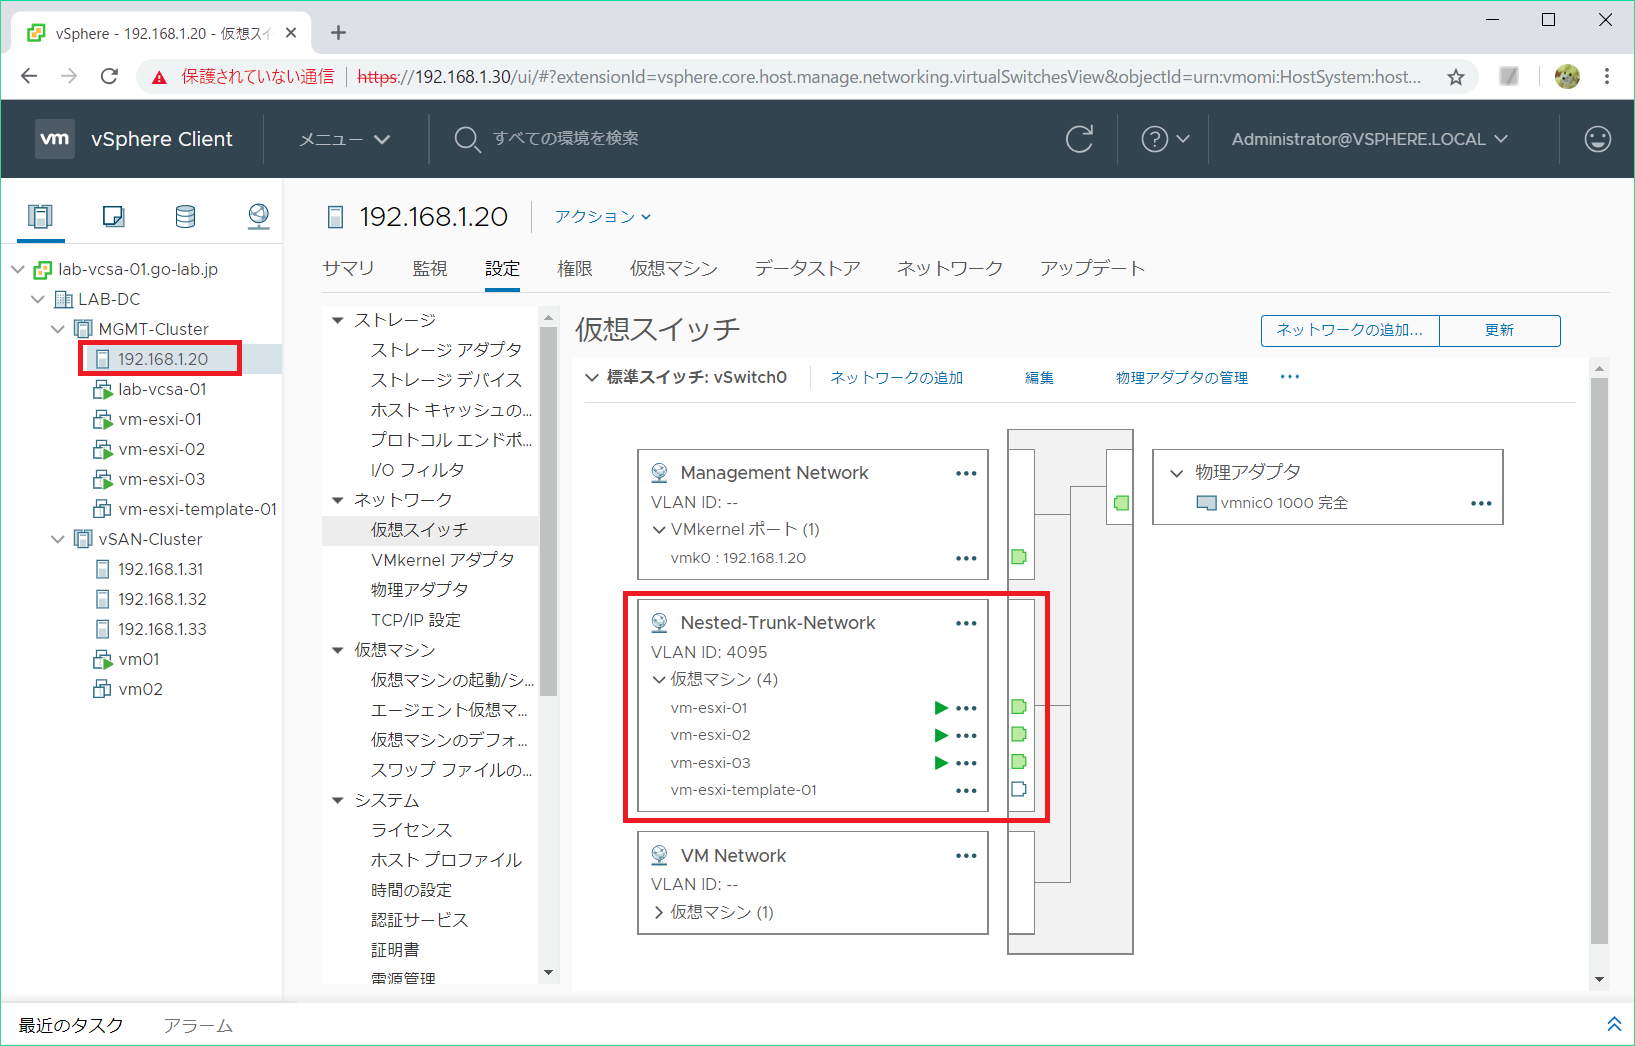Image resolution: width=1635 pixels, height=1046 pixels.
Task: Open Management Network ellipsis options
Action: pos(966,473)
